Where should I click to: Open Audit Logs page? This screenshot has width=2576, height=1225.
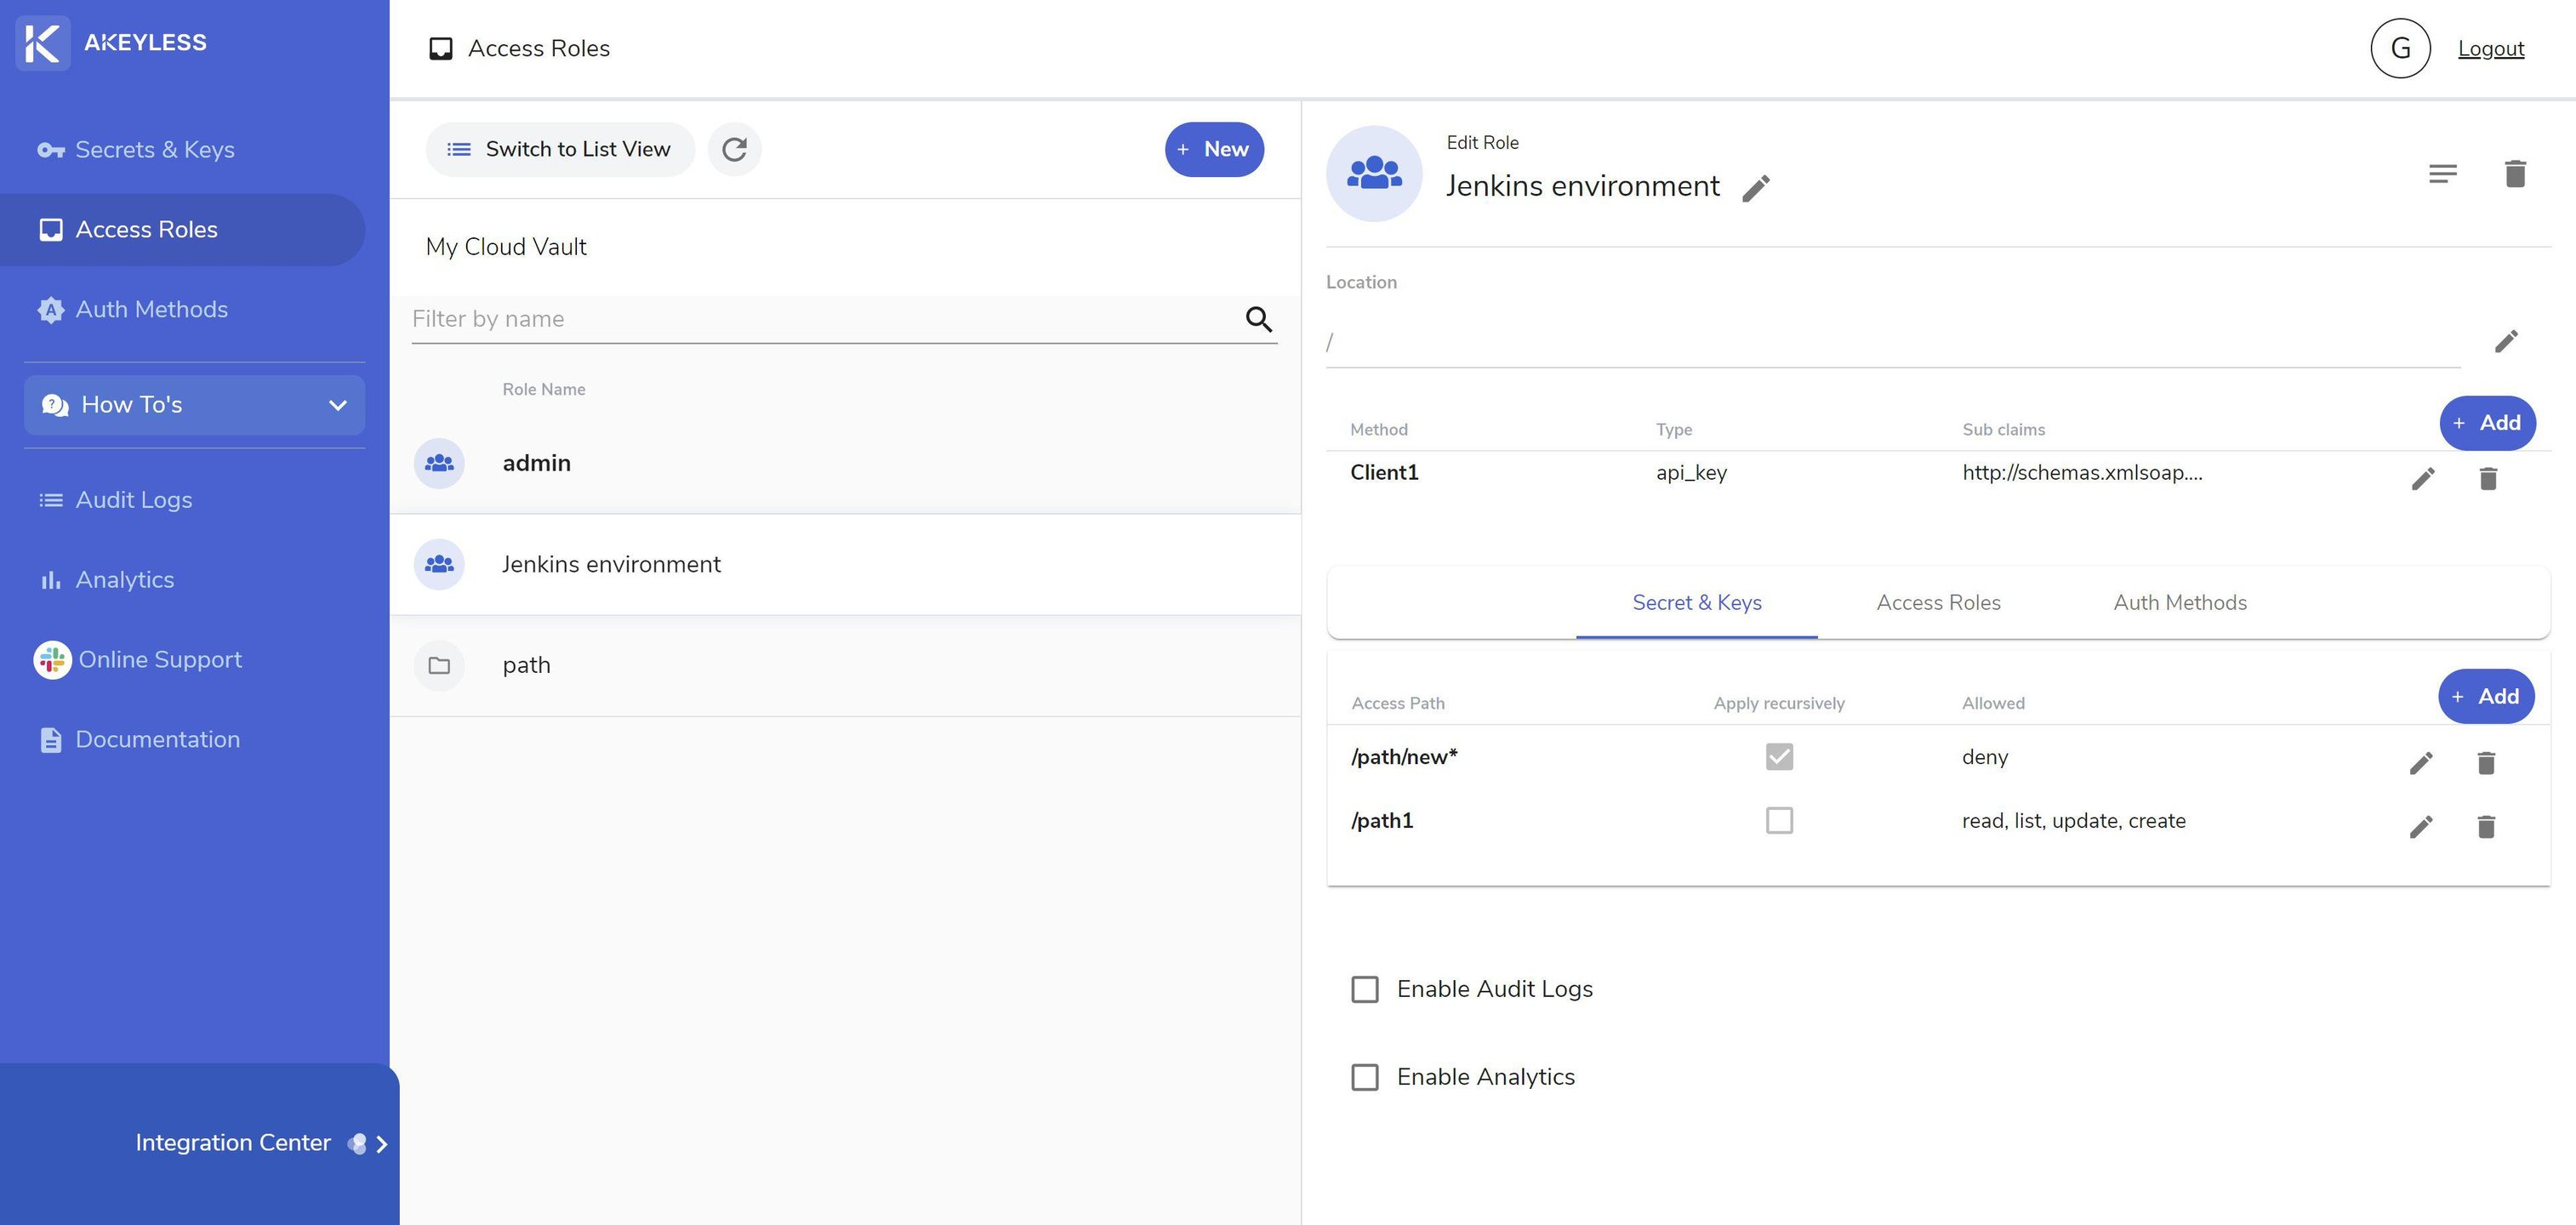click(x=115, y=500)
